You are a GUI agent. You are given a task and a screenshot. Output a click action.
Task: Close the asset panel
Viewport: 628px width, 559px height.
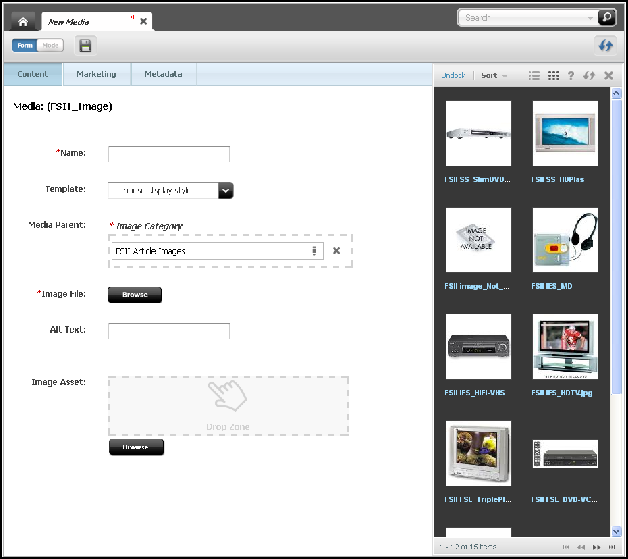[x=608, y=75]
